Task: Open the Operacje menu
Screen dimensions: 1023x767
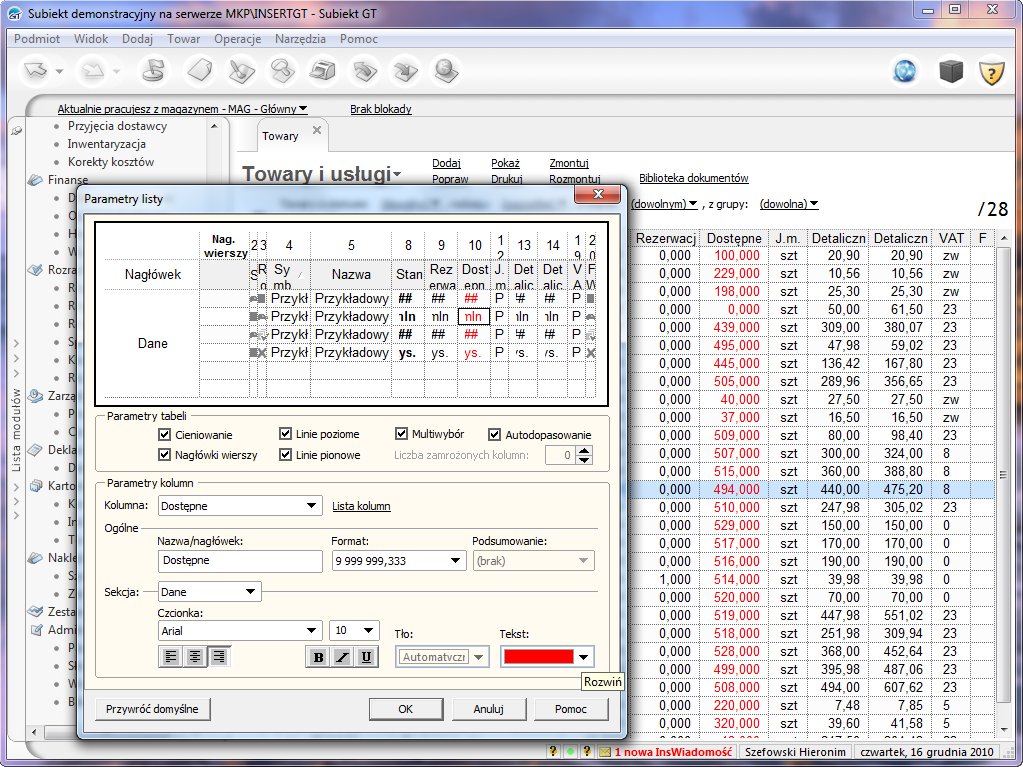Action: [x=237, y=39]
